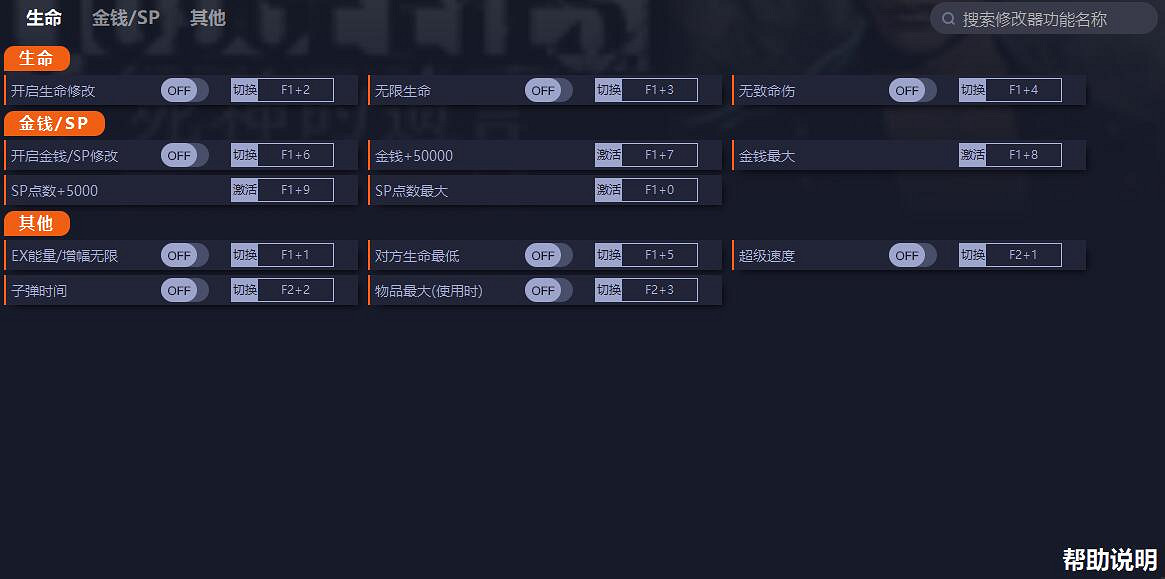The width and height of the screenshot is (1165, 579).
Task: Open the 其他 tab
Action: [207, 18]
